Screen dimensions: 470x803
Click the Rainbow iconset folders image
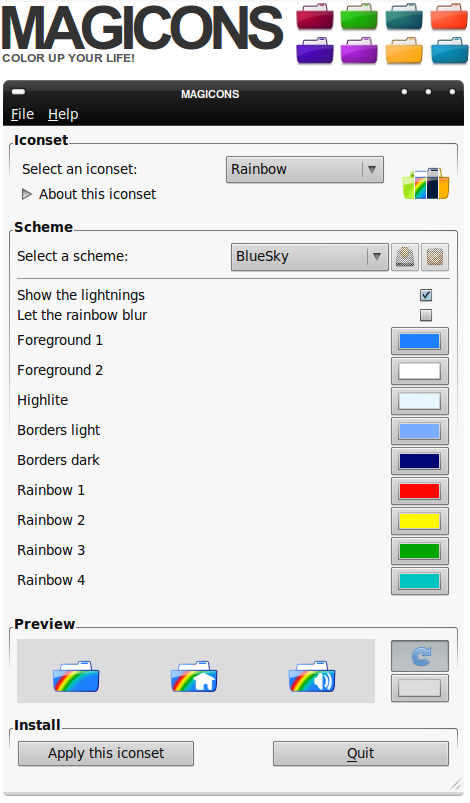(x=426, y=183)
